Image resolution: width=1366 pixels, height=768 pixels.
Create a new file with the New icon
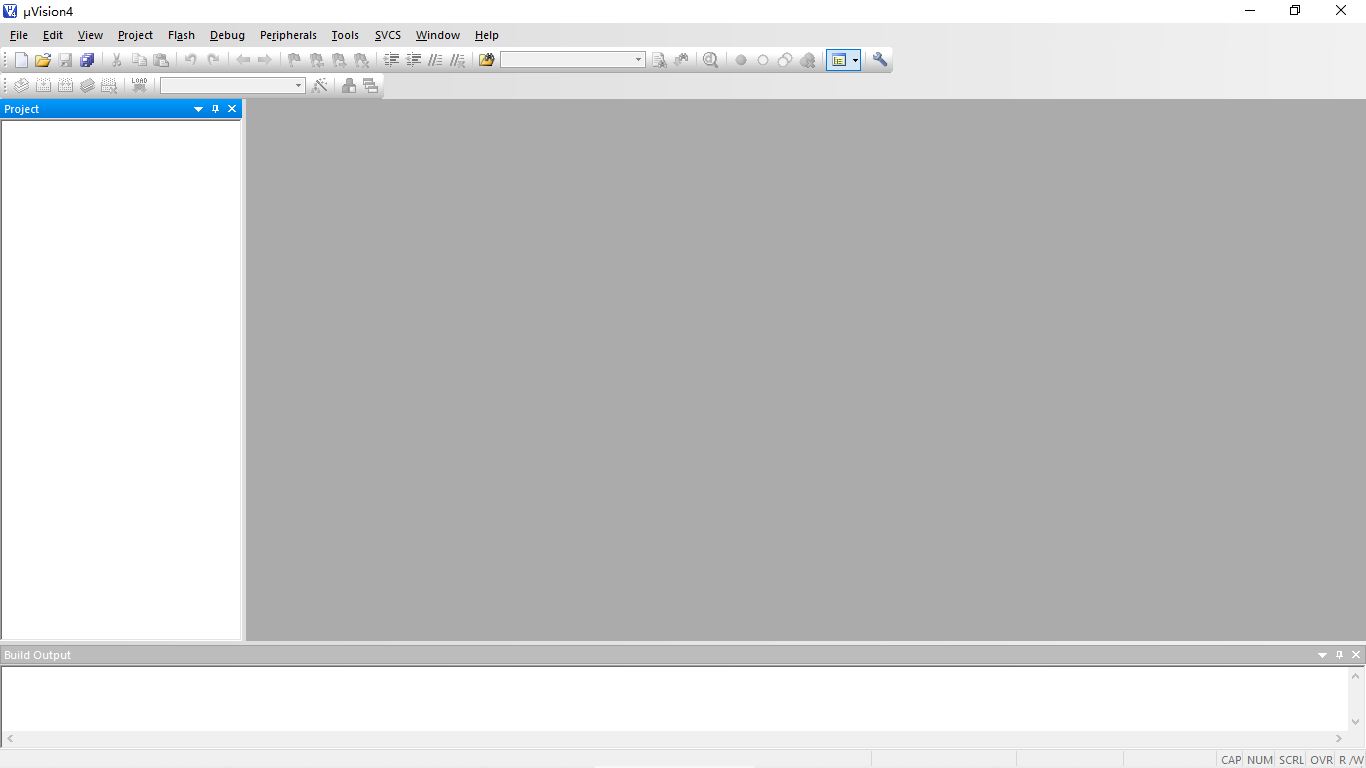pos(21,60)
